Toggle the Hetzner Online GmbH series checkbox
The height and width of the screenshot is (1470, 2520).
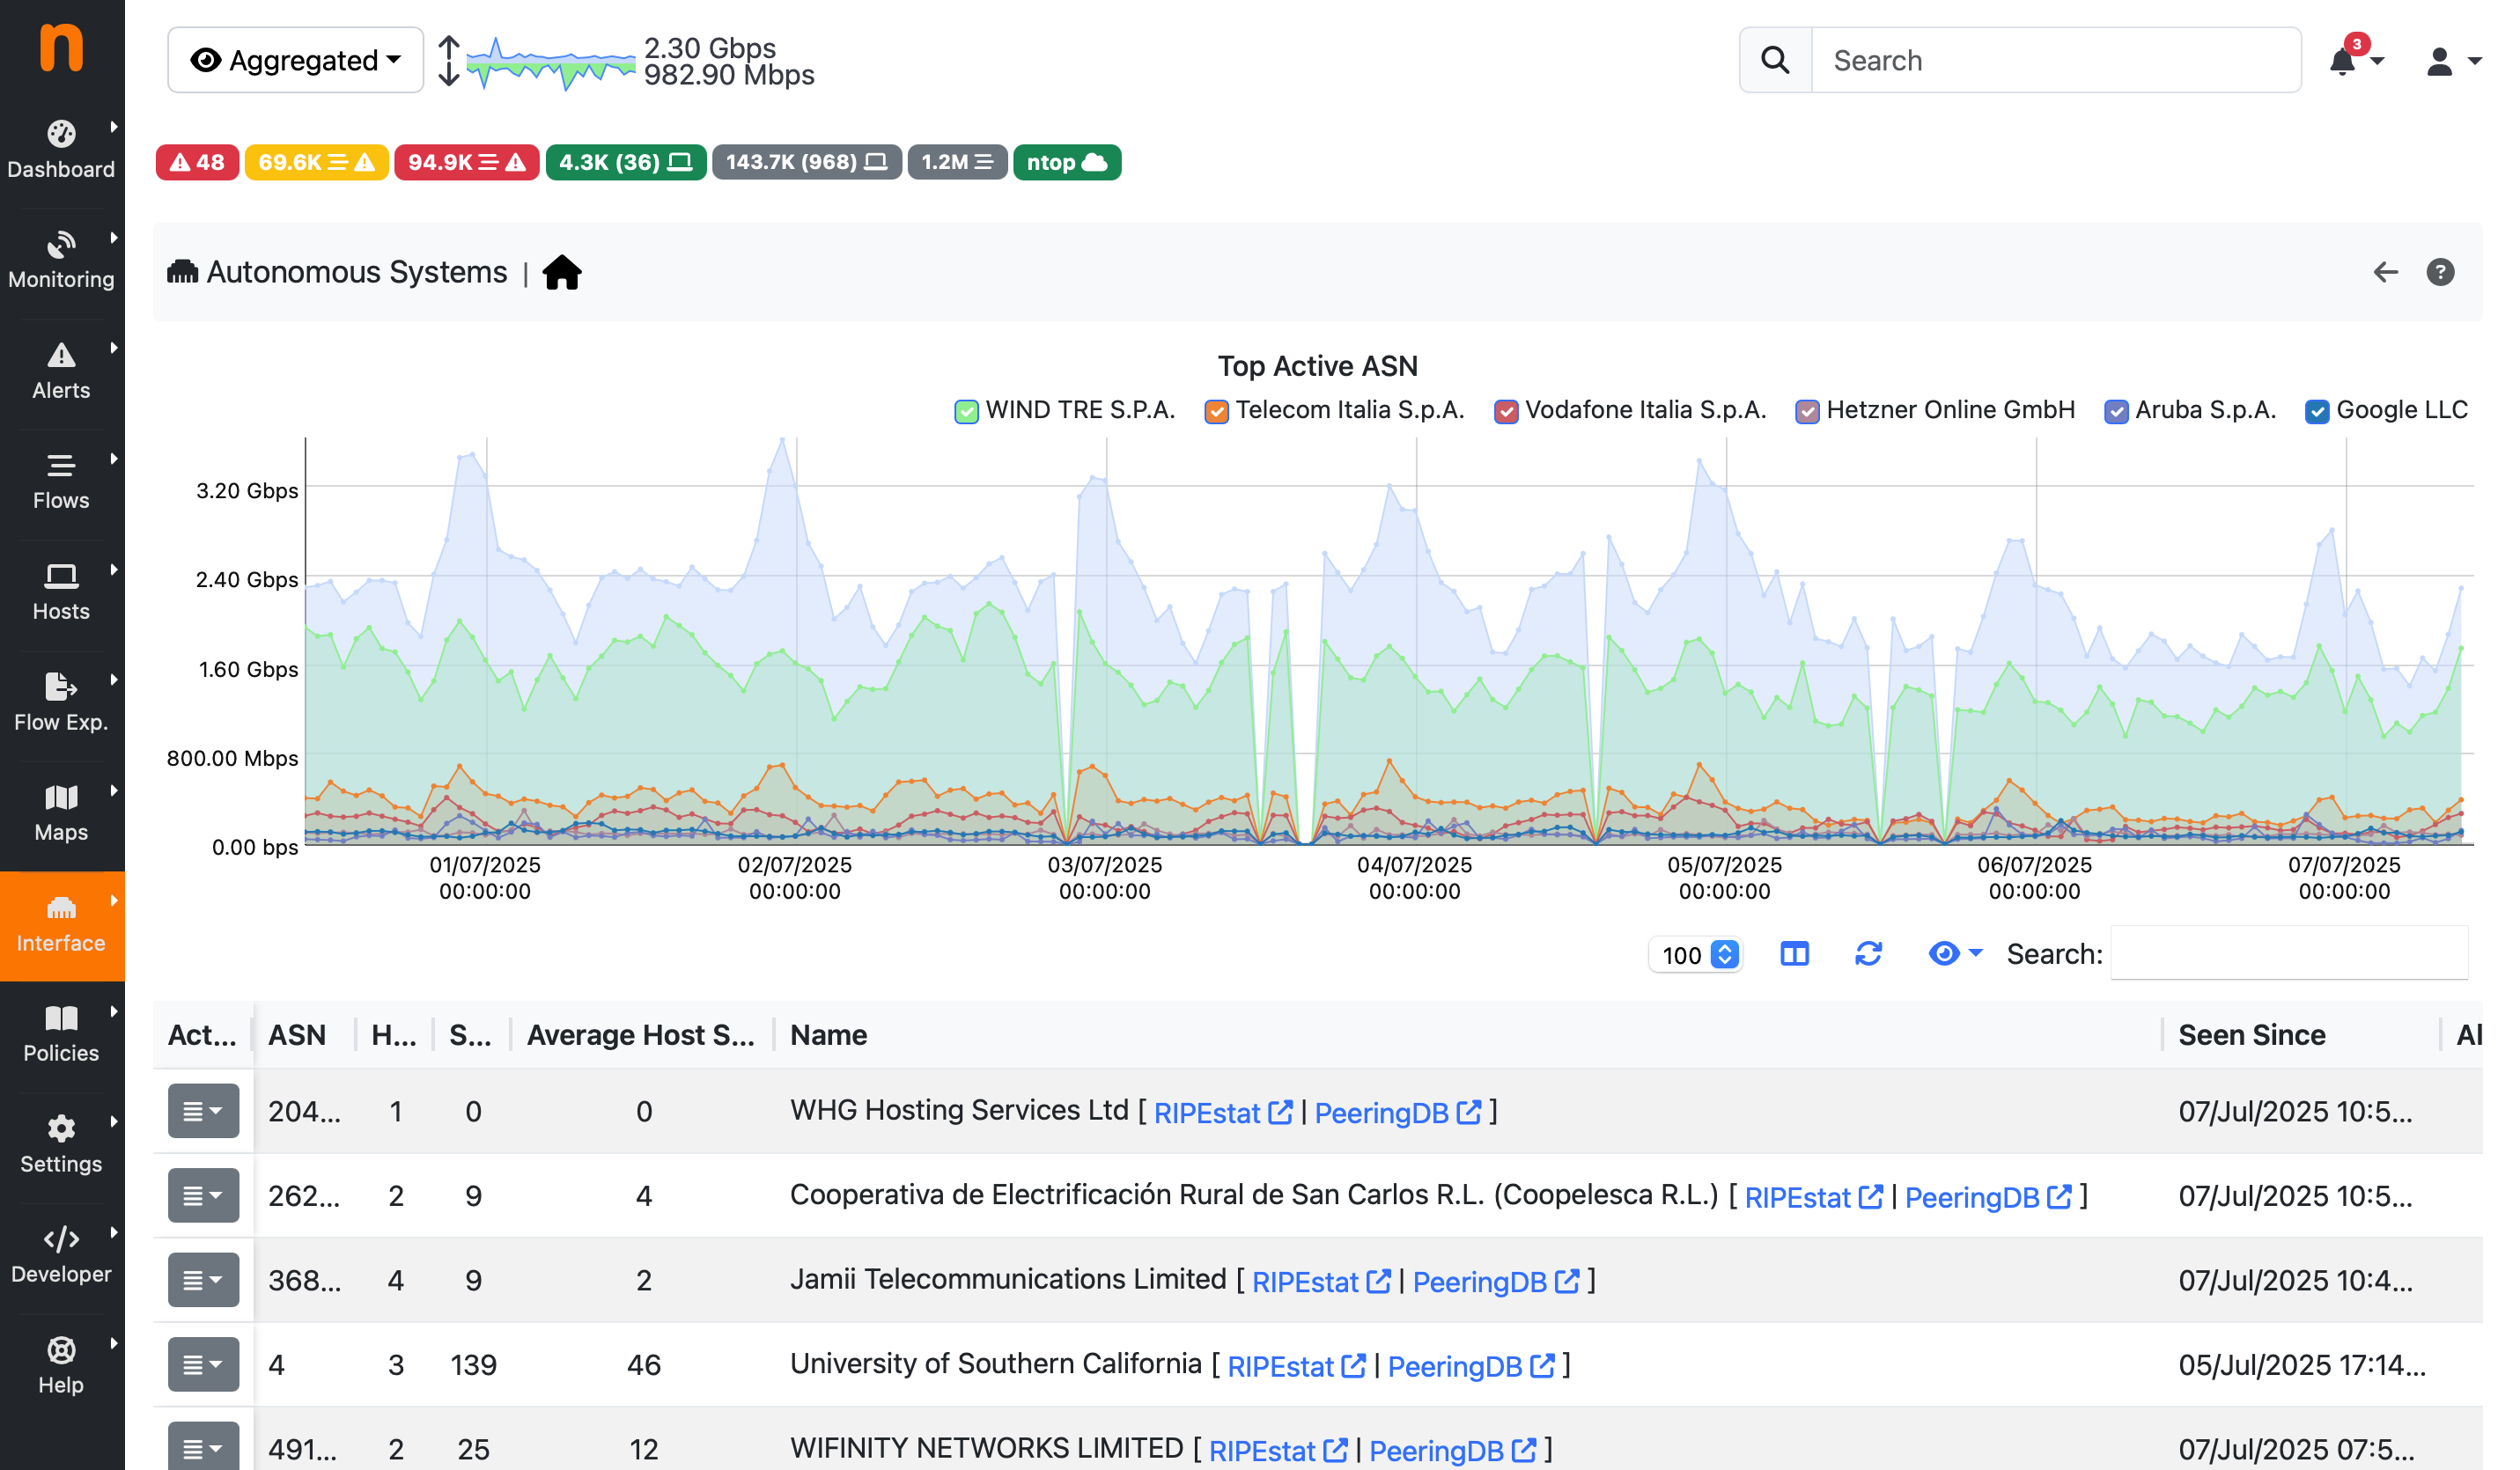click(1807, 411)
